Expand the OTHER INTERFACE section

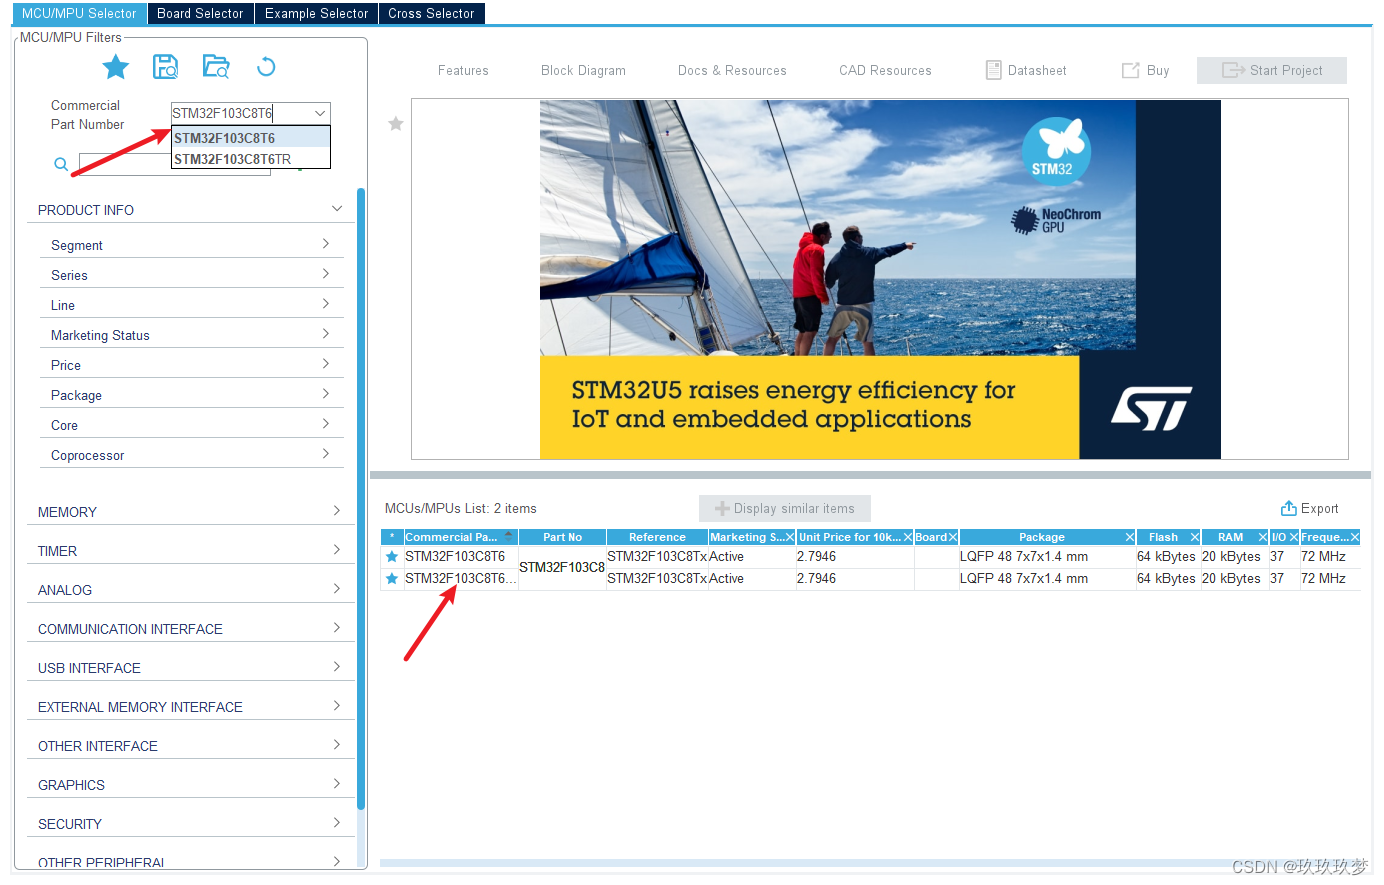(x=337, y=745)
